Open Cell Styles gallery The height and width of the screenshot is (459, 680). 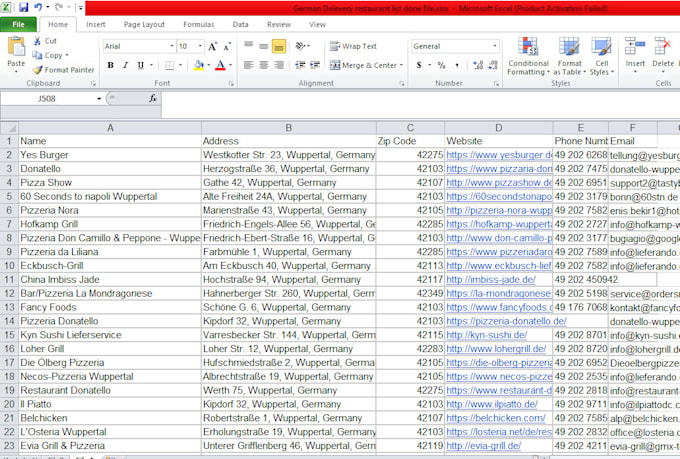[x=602, y=56]
